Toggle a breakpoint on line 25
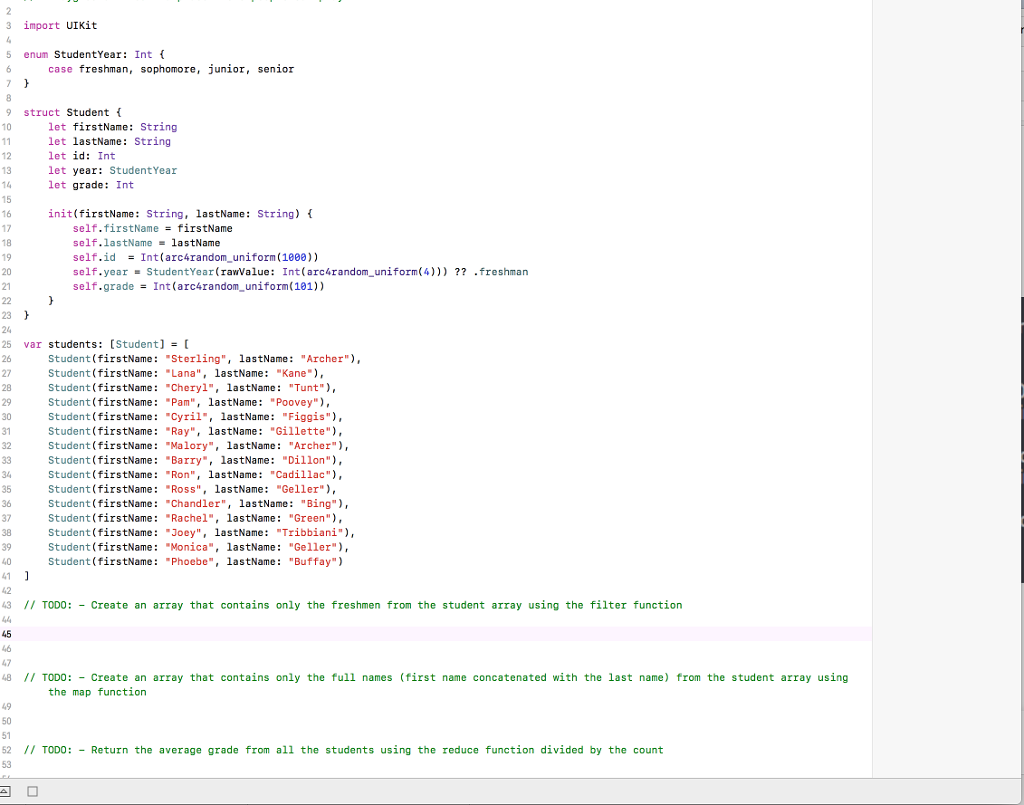 (10, 344)
